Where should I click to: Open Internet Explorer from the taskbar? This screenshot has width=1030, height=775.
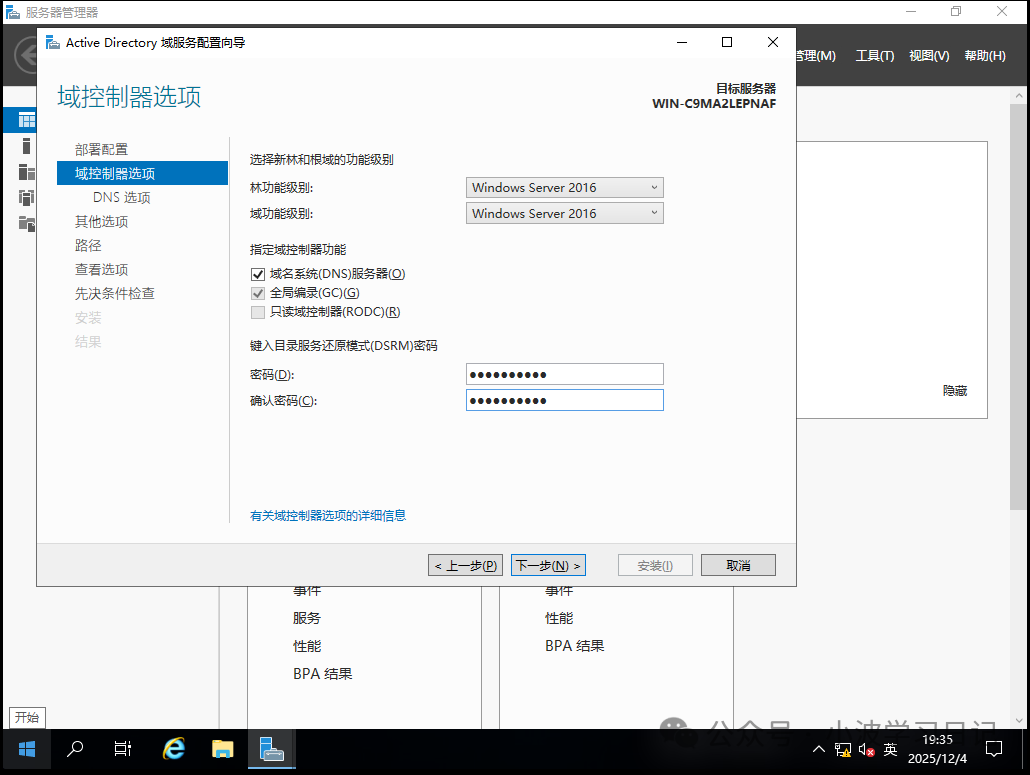pos(173,748)
